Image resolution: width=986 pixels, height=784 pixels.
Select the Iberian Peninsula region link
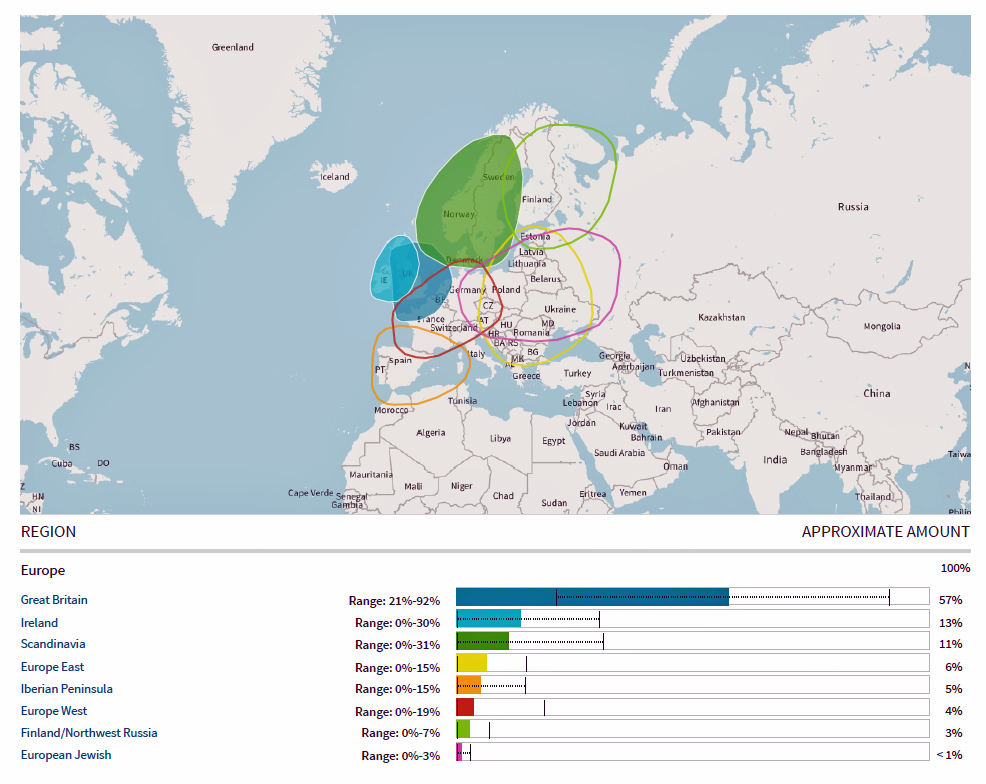click(x=67, y=689)
